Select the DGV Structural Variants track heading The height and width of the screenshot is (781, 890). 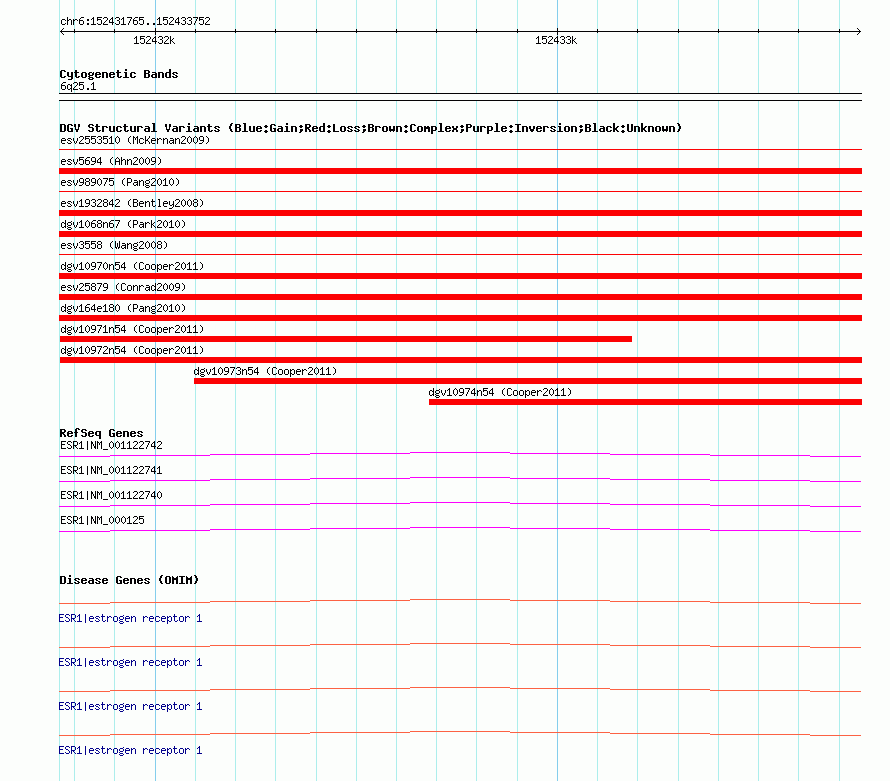(370, 128)
